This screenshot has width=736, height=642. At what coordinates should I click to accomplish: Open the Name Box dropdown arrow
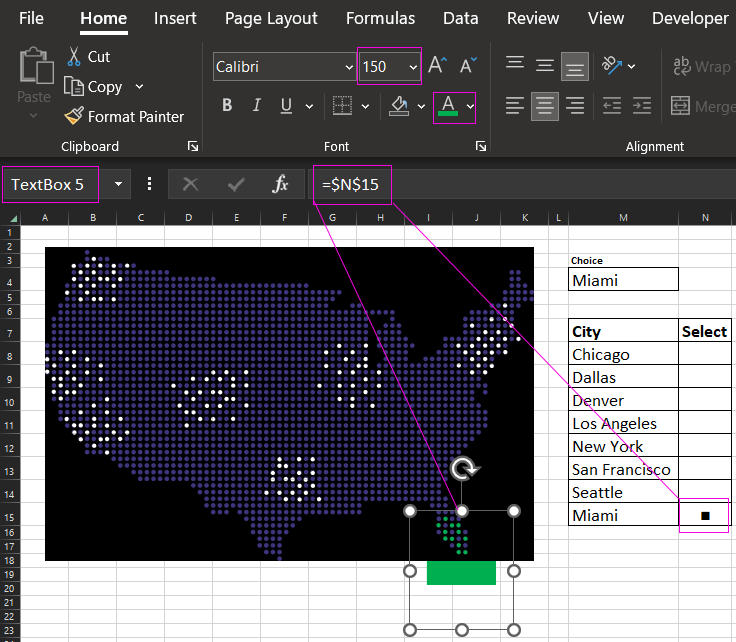pos(119,184)
